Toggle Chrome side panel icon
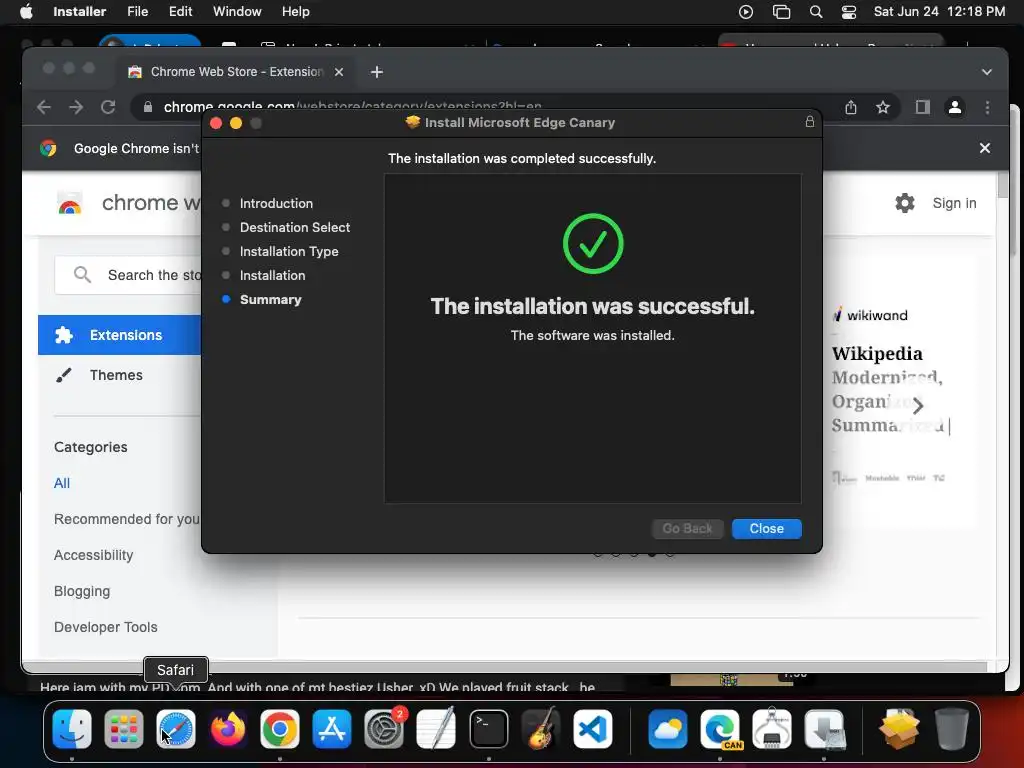 click(922, 107)
